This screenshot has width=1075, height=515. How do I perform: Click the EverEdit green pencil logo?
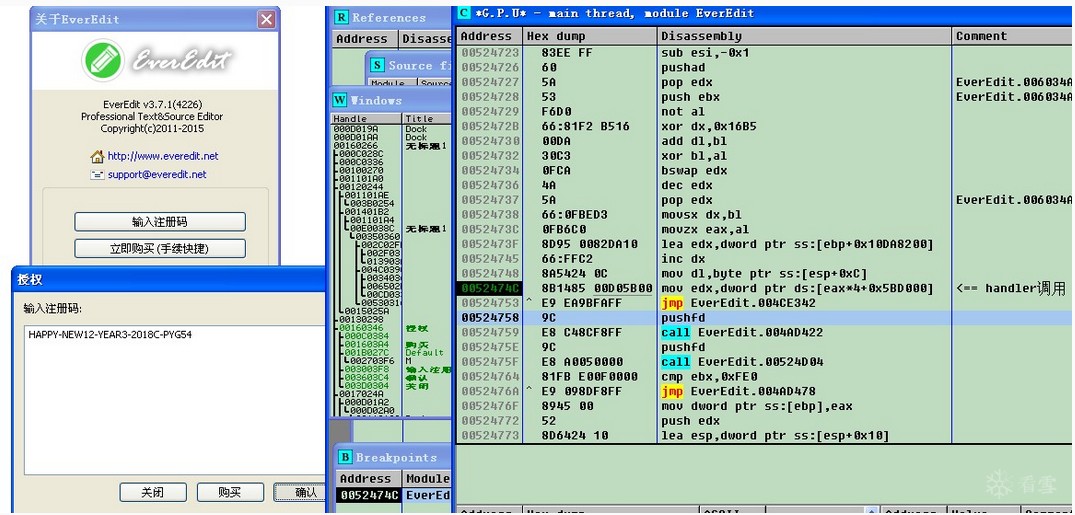103,60
